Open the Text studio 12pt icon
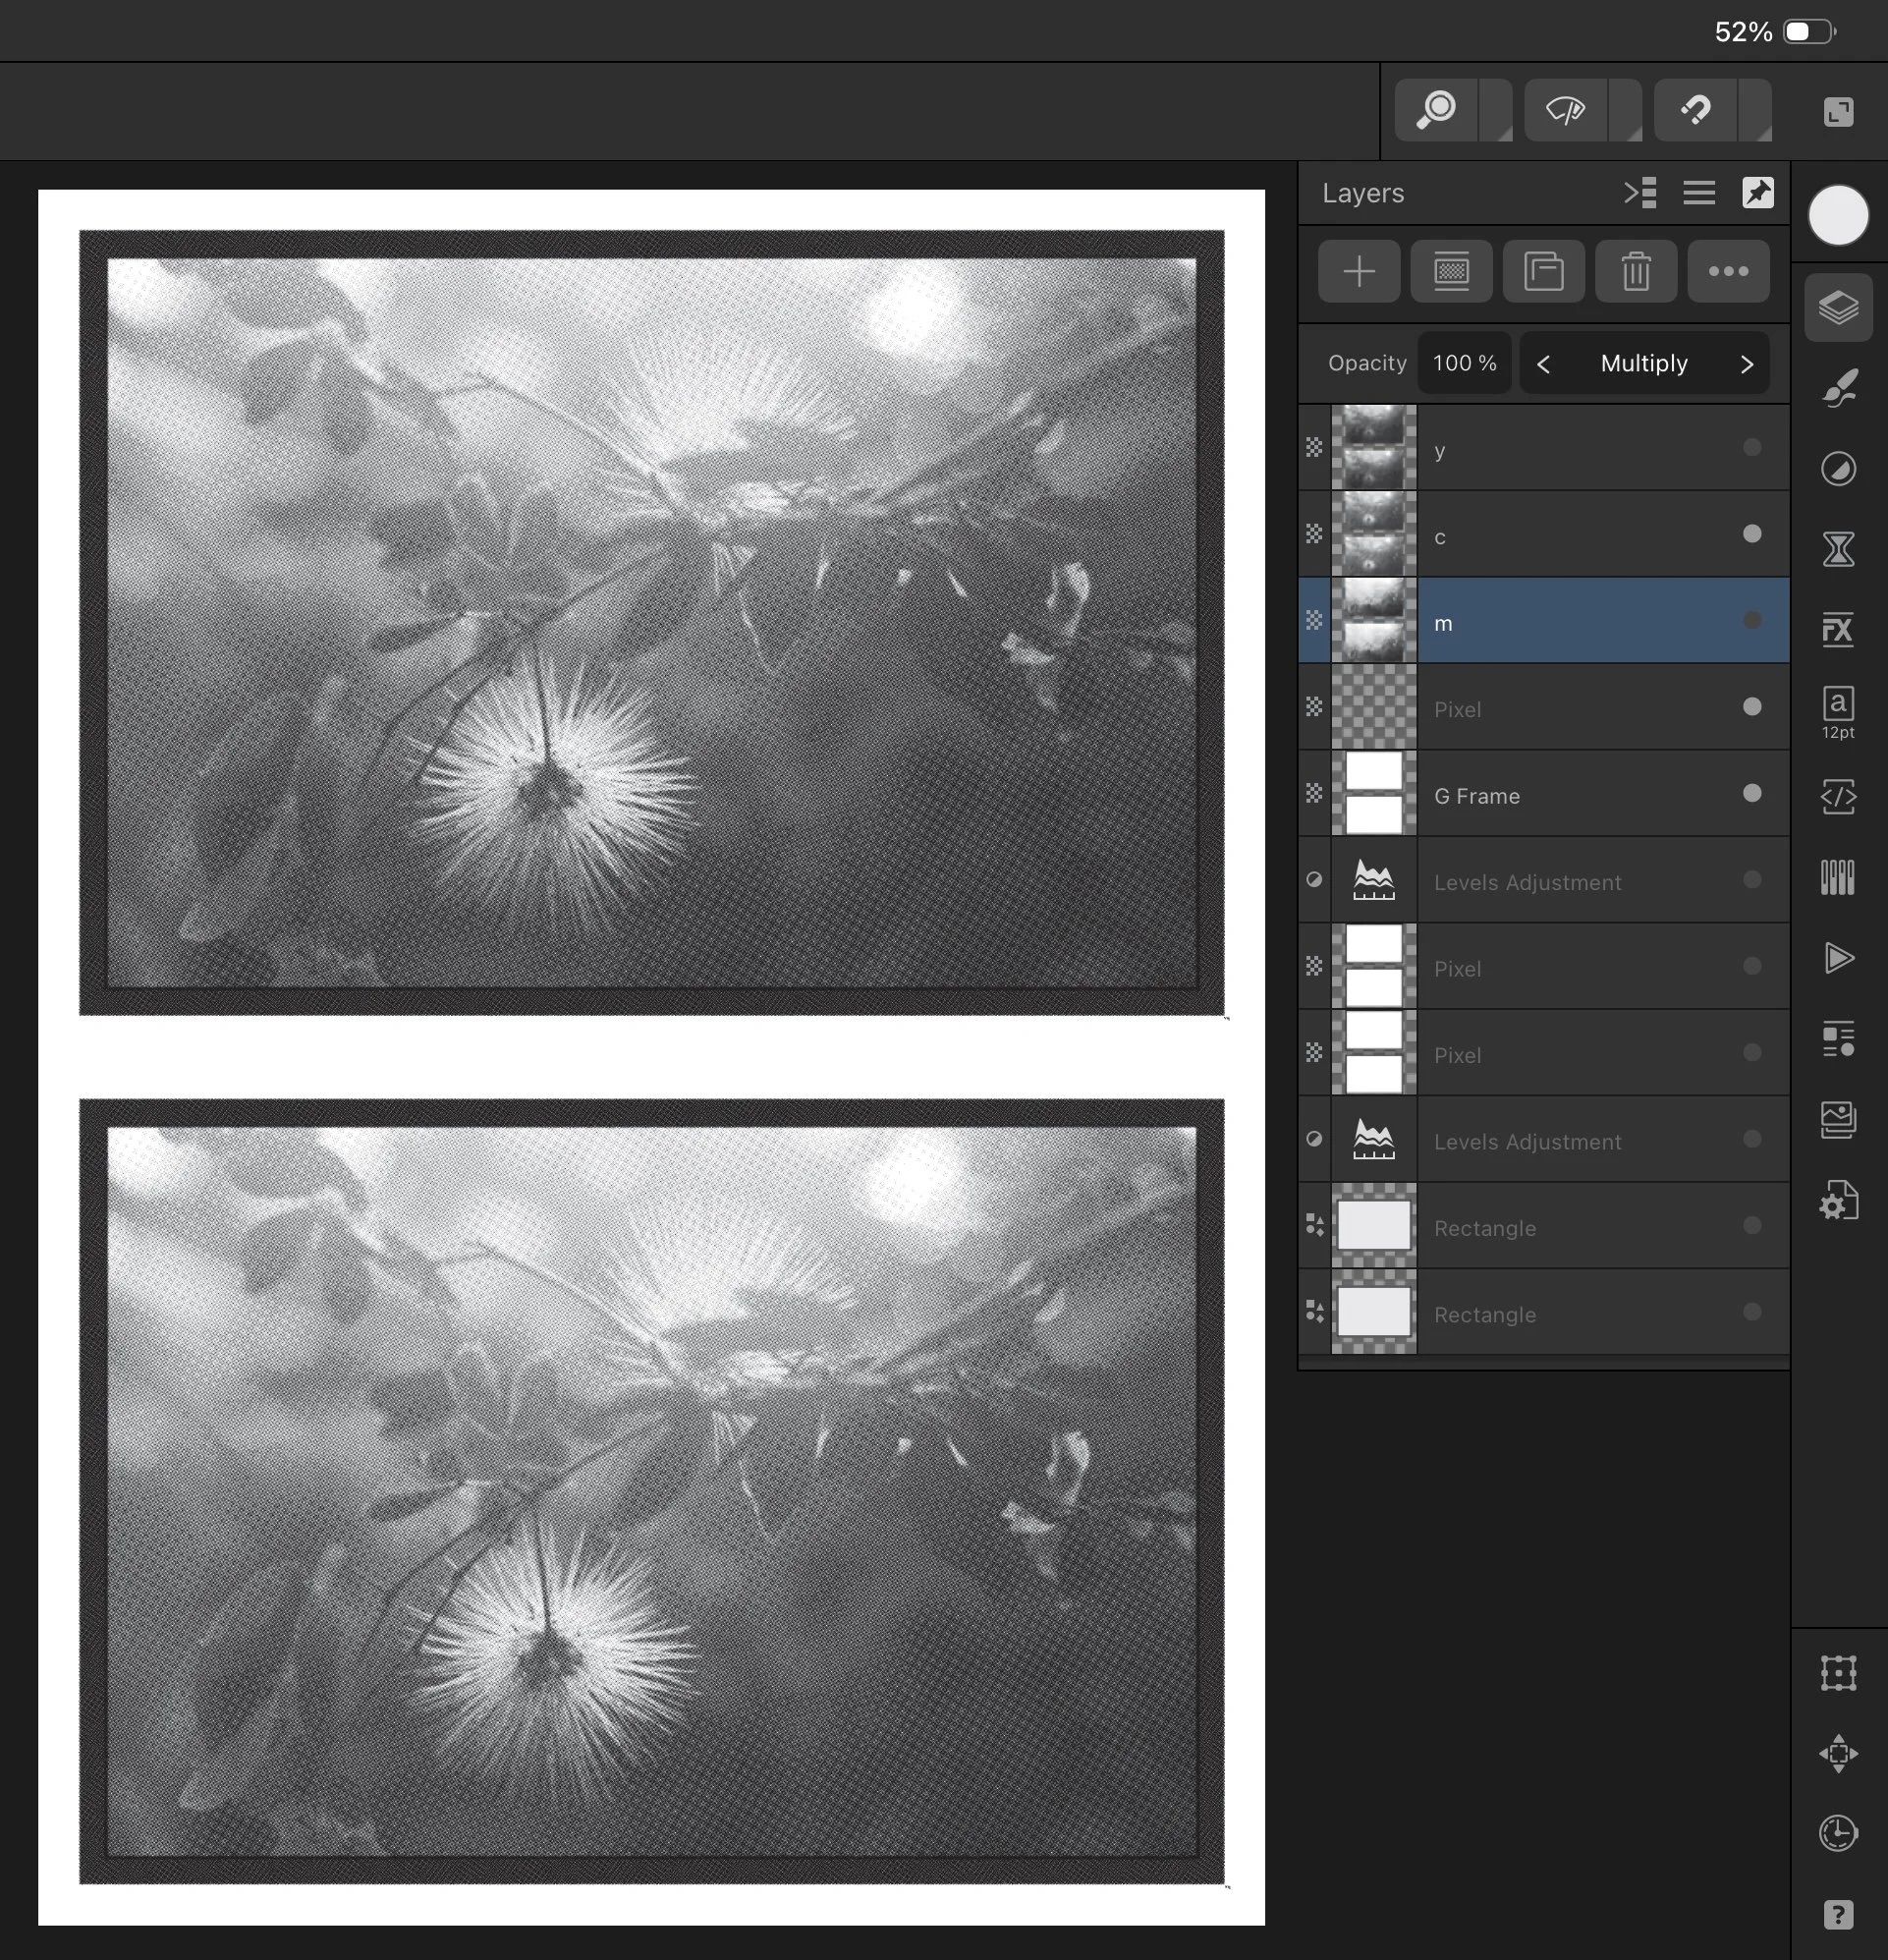This screenshot has height=1960, width=1888. pyautogui.click(x=1838, y=712)
